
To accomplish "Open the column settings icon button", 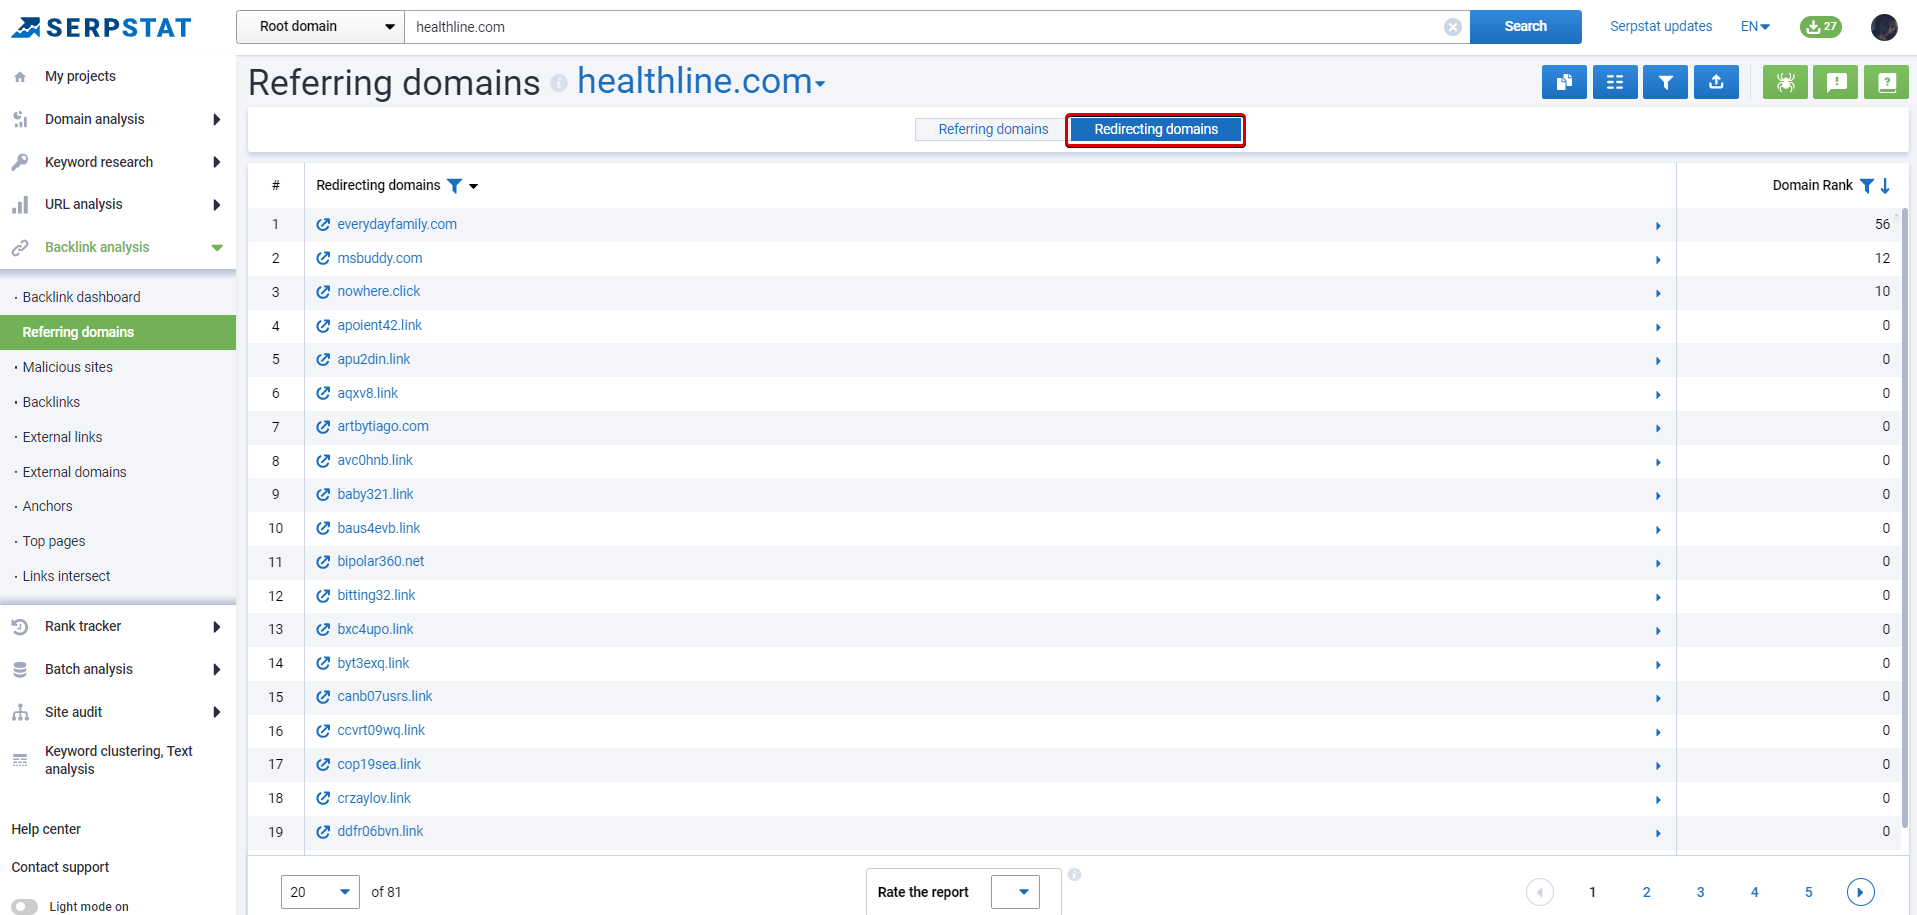I will 1615,82.
